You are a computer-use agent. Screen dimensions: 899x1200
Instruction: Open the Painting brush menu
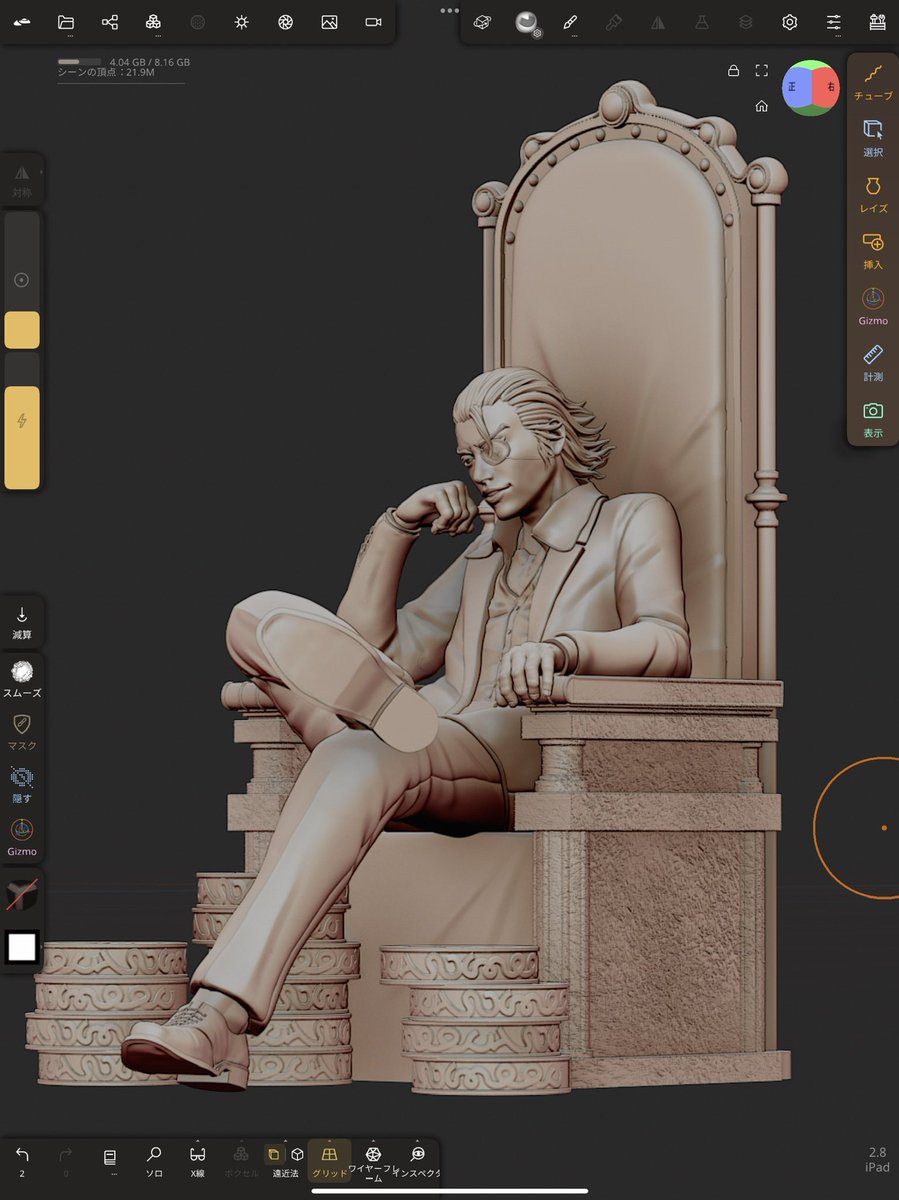tap(570, 22)
